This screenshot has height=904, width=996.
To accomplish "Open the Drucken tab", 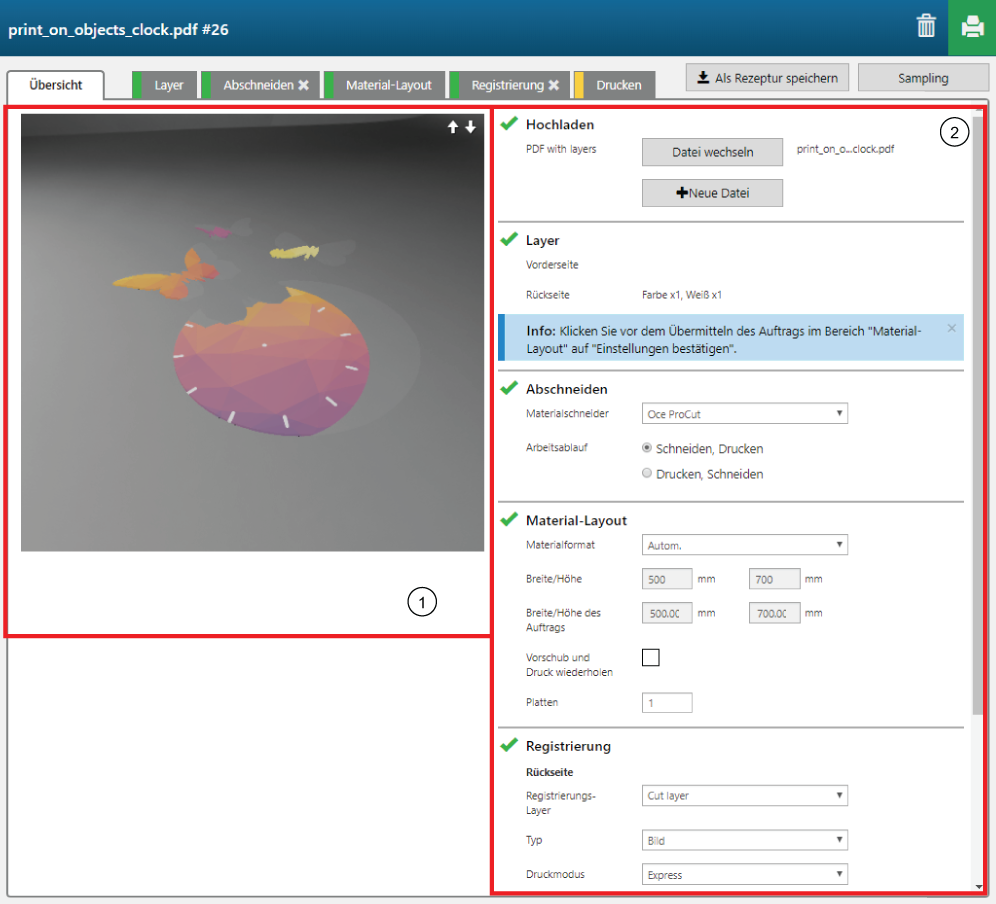I will tap(618, 86).
